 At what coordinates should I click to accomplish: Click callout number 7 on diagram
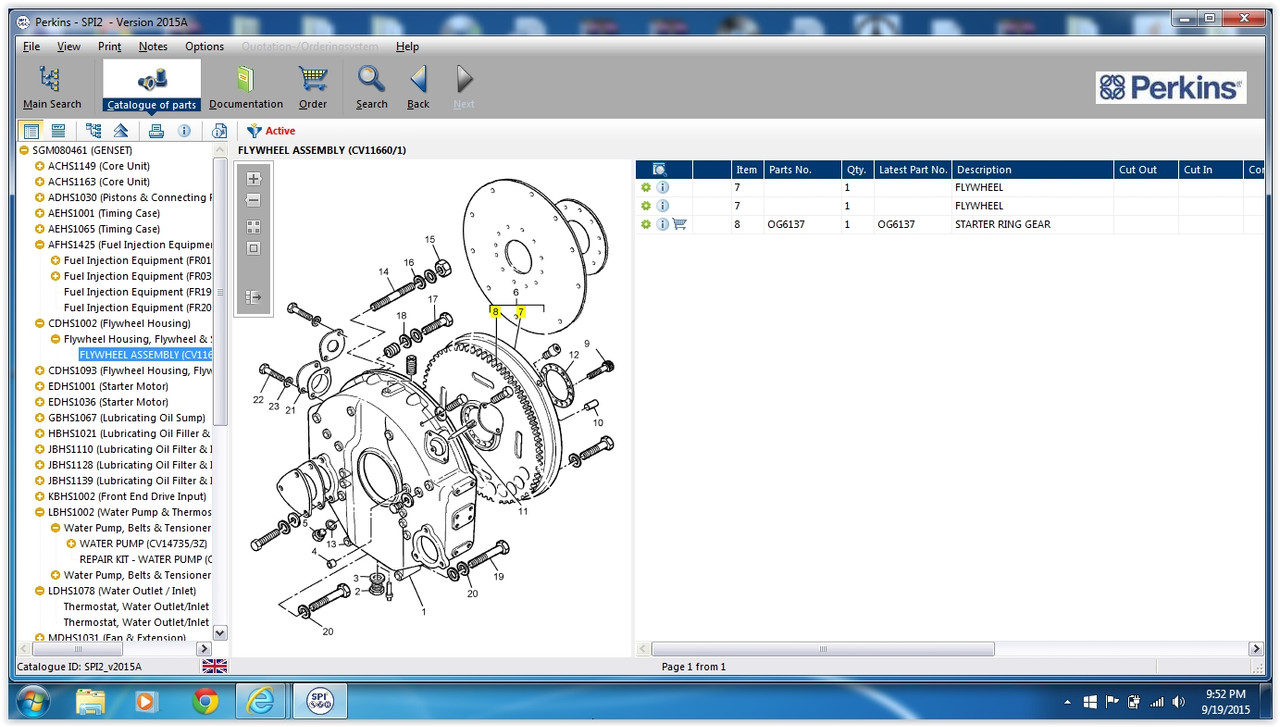(520, 312)
